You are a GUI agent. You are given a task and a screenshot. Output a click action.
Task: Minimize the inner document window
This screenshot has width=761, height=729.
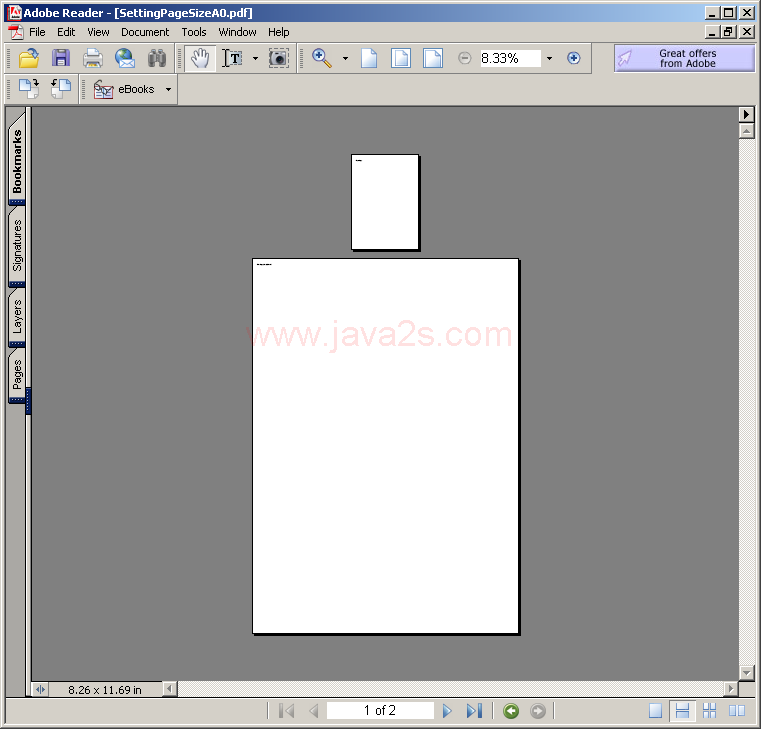(x=712, y=32)
